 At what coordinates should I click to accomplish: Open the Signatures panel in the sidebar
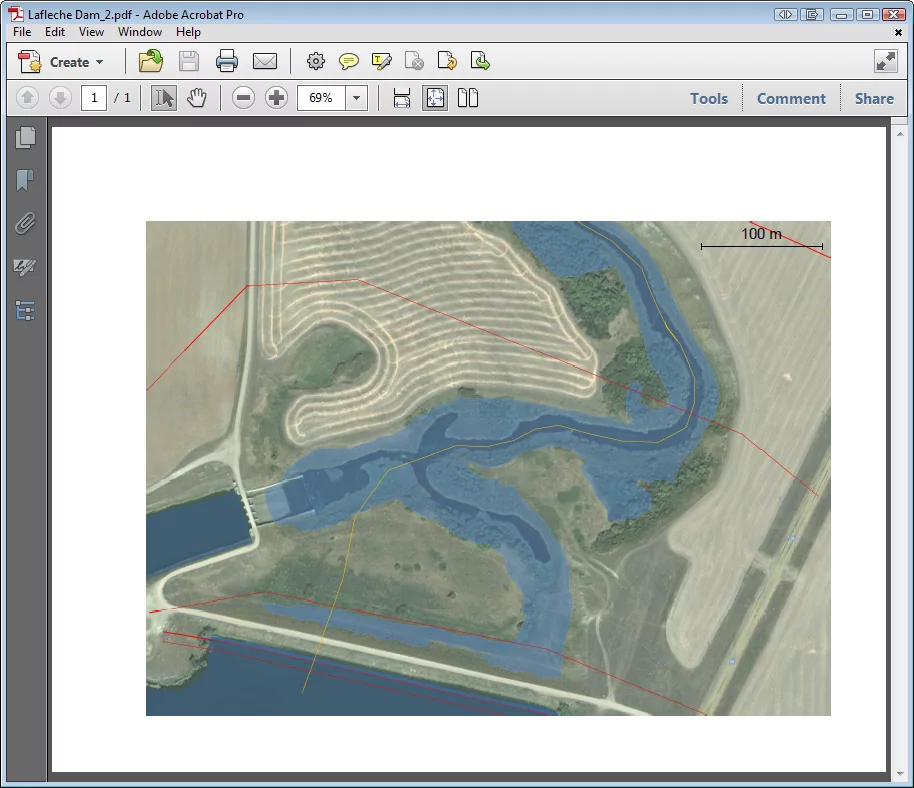(x=26, y=268)
